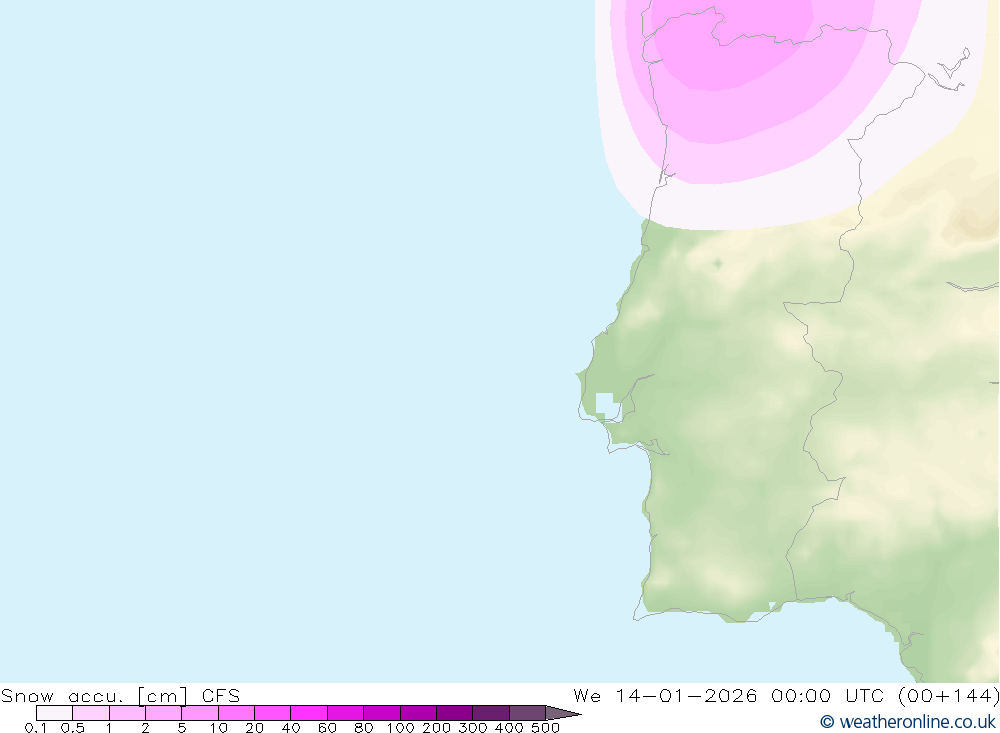Select the legend swatch between 40 and 60
1000x733 pixels.
(309, 713)
